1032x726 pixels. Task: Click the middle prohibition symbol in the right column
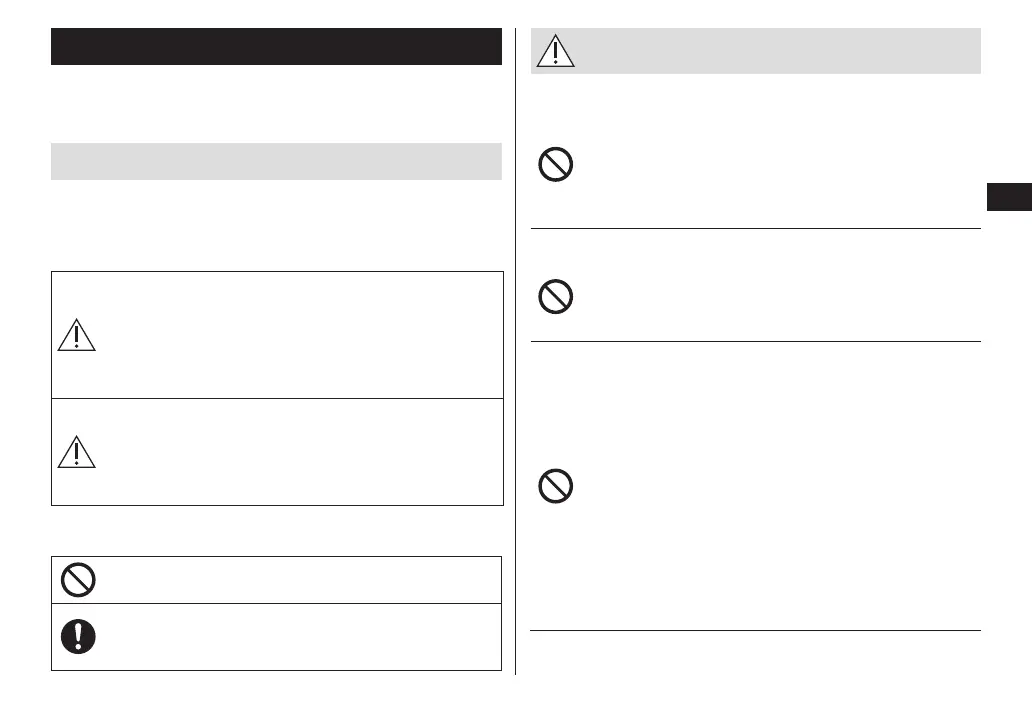pyautogui.click(x=556, y=298)
